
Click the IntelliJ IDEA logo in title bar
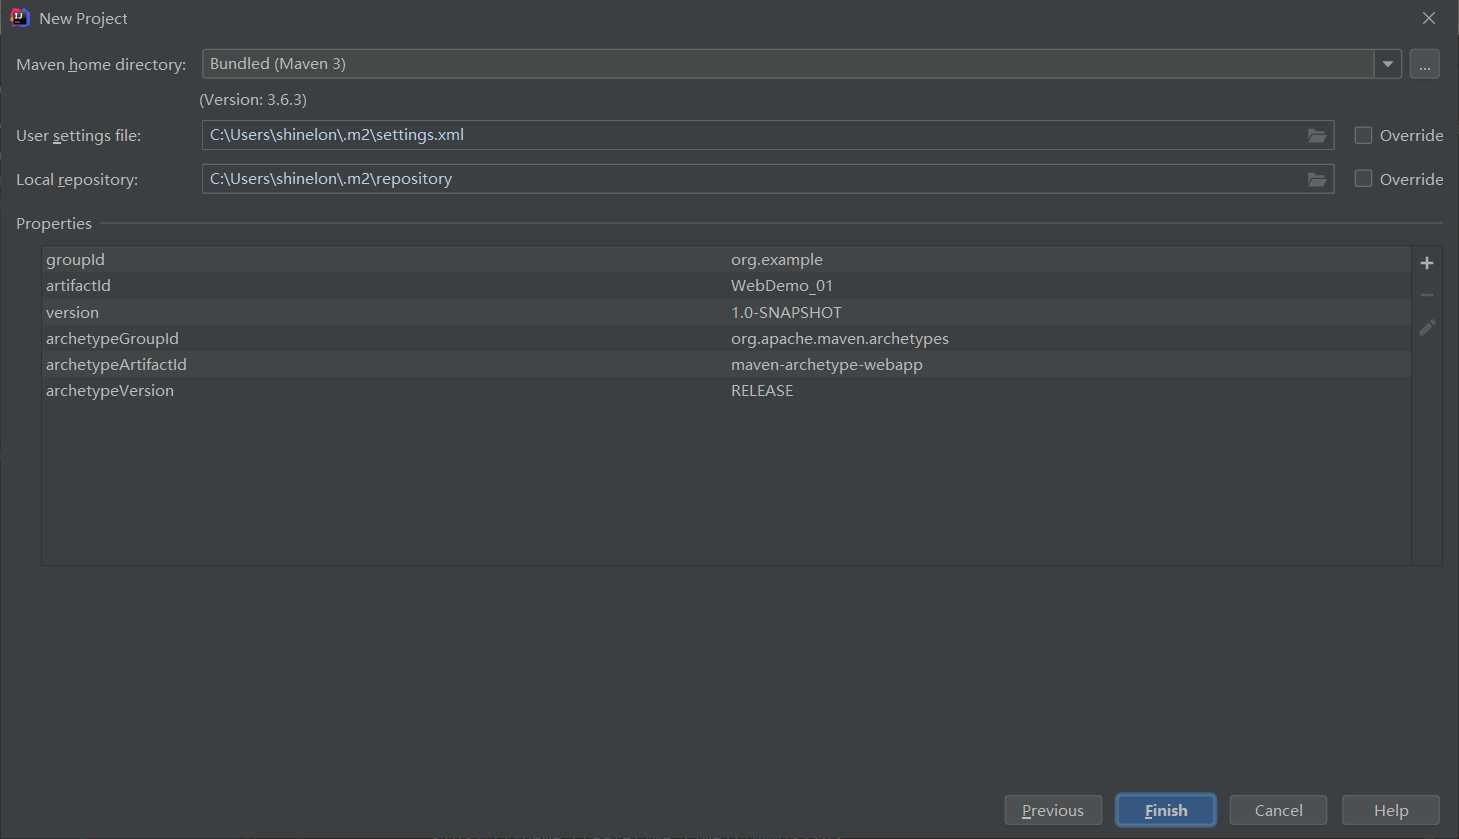click(x=19, y=17)
